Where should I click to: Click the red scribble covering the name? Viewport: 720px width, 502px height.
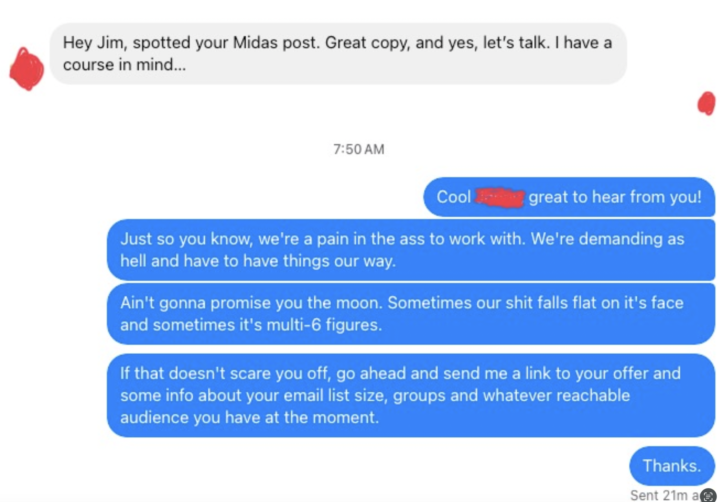499,198
